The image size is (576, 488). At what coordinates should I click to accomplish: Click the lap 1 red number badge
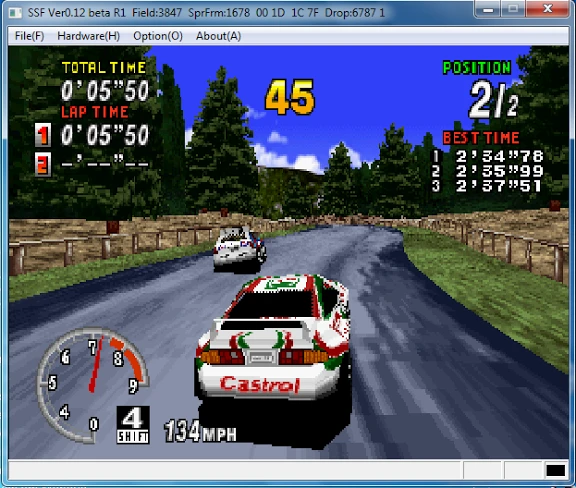point(43,135)
